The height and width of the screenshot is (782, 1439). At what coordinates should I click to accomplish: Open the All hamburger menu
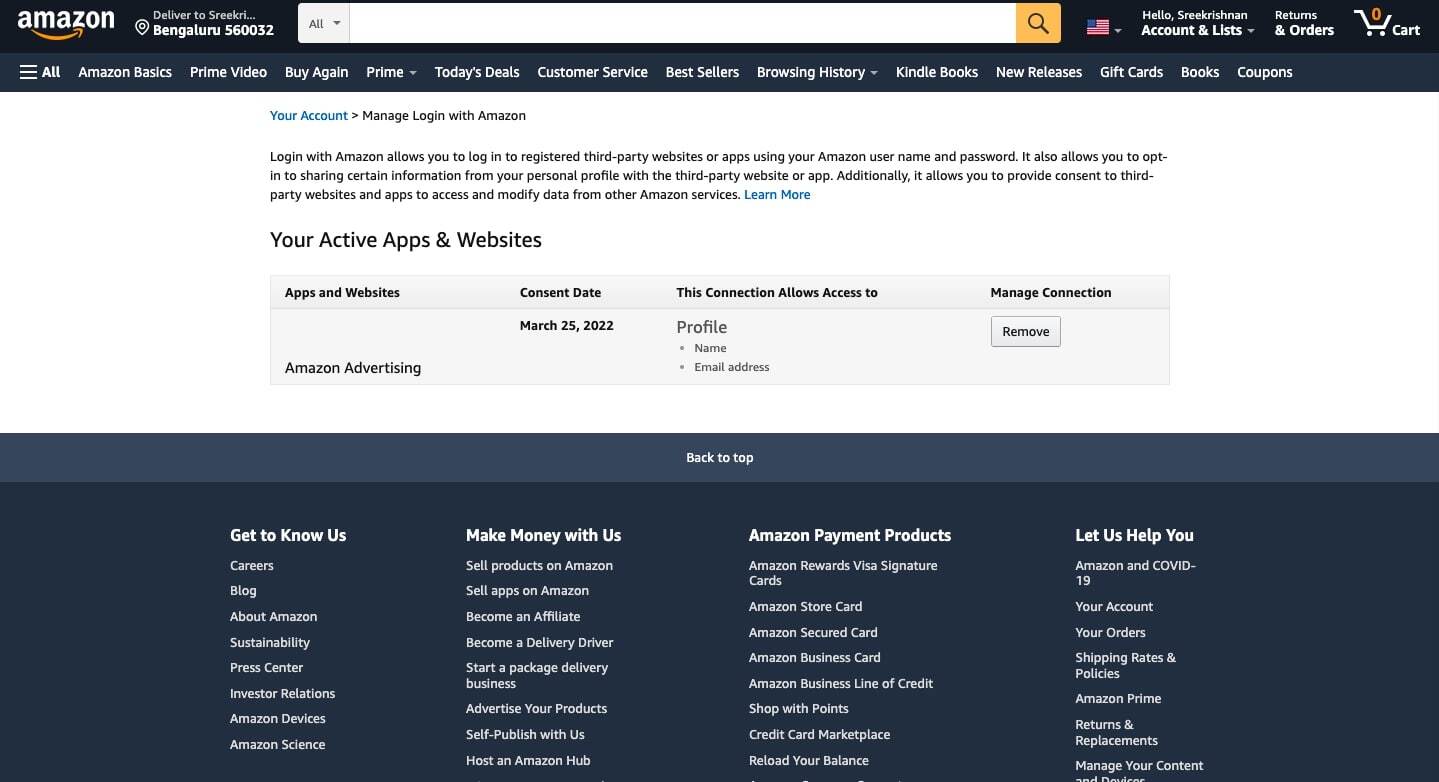pos(40,72)
